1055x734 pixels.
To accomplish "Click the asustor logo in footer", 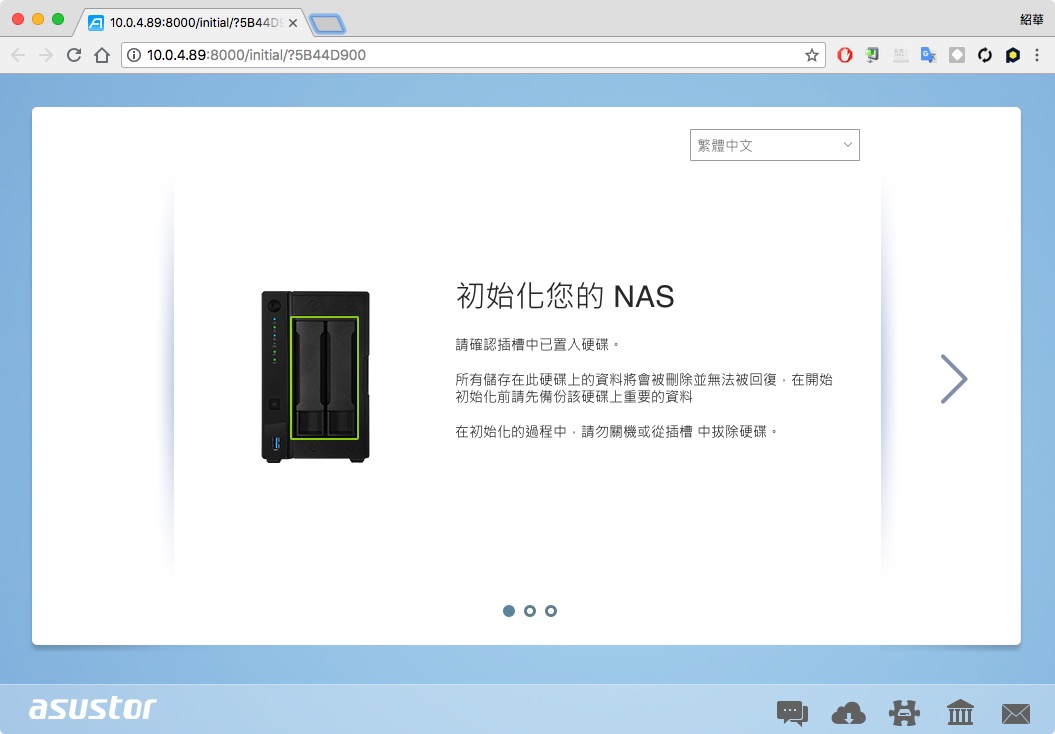I will [x=93, y=708].
